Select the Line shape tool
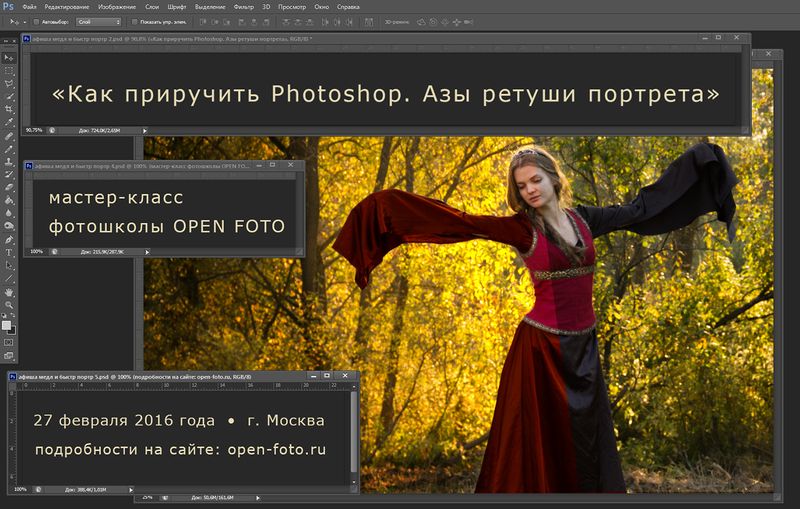The width and height of the screenshot is (800, 509). 9,278
